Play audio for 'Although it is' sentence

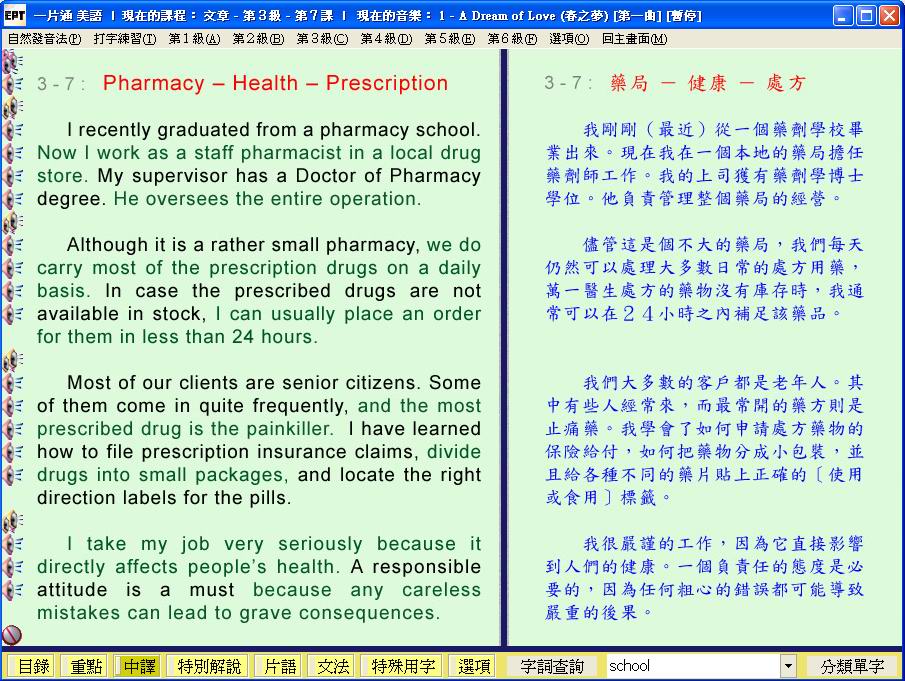click(12, 245)
